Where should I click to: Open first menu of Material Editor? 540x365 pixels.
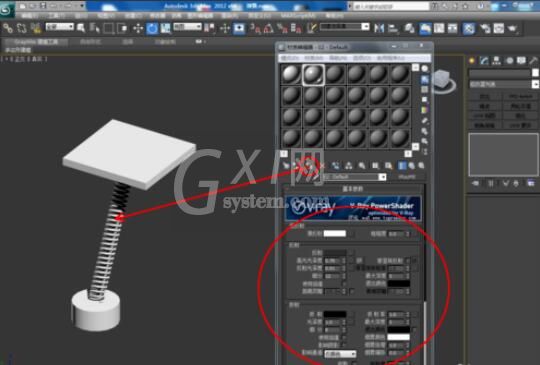tap(289, 58)
